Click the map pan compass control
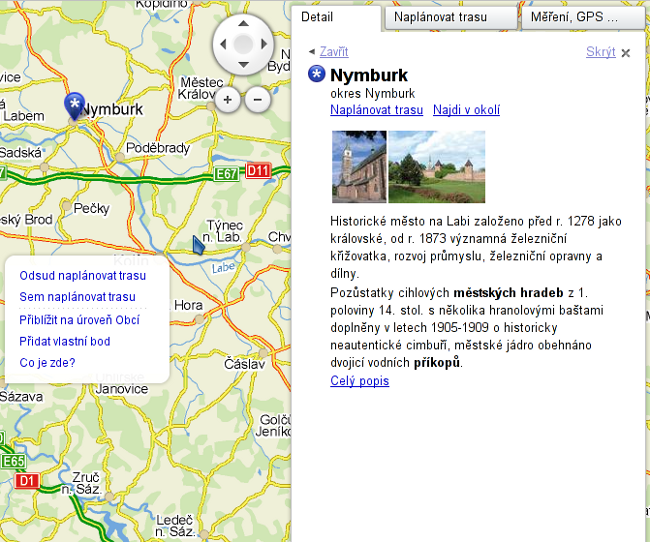Viewport: 650px width, 542px height. pos(243,44)
